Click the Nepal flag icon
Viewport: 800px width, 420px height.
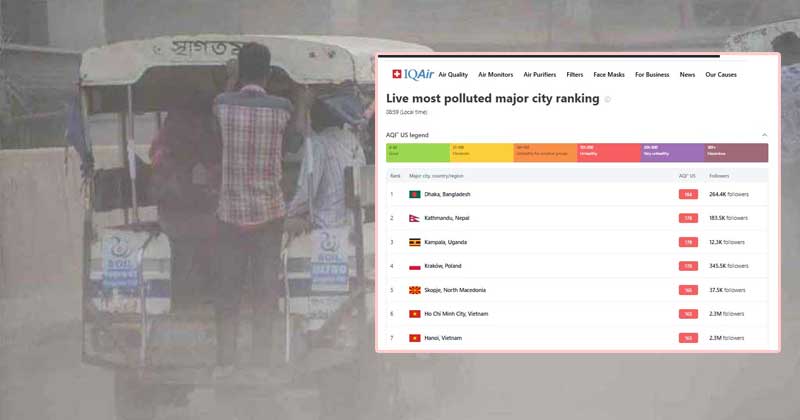[x=414, y=218]
